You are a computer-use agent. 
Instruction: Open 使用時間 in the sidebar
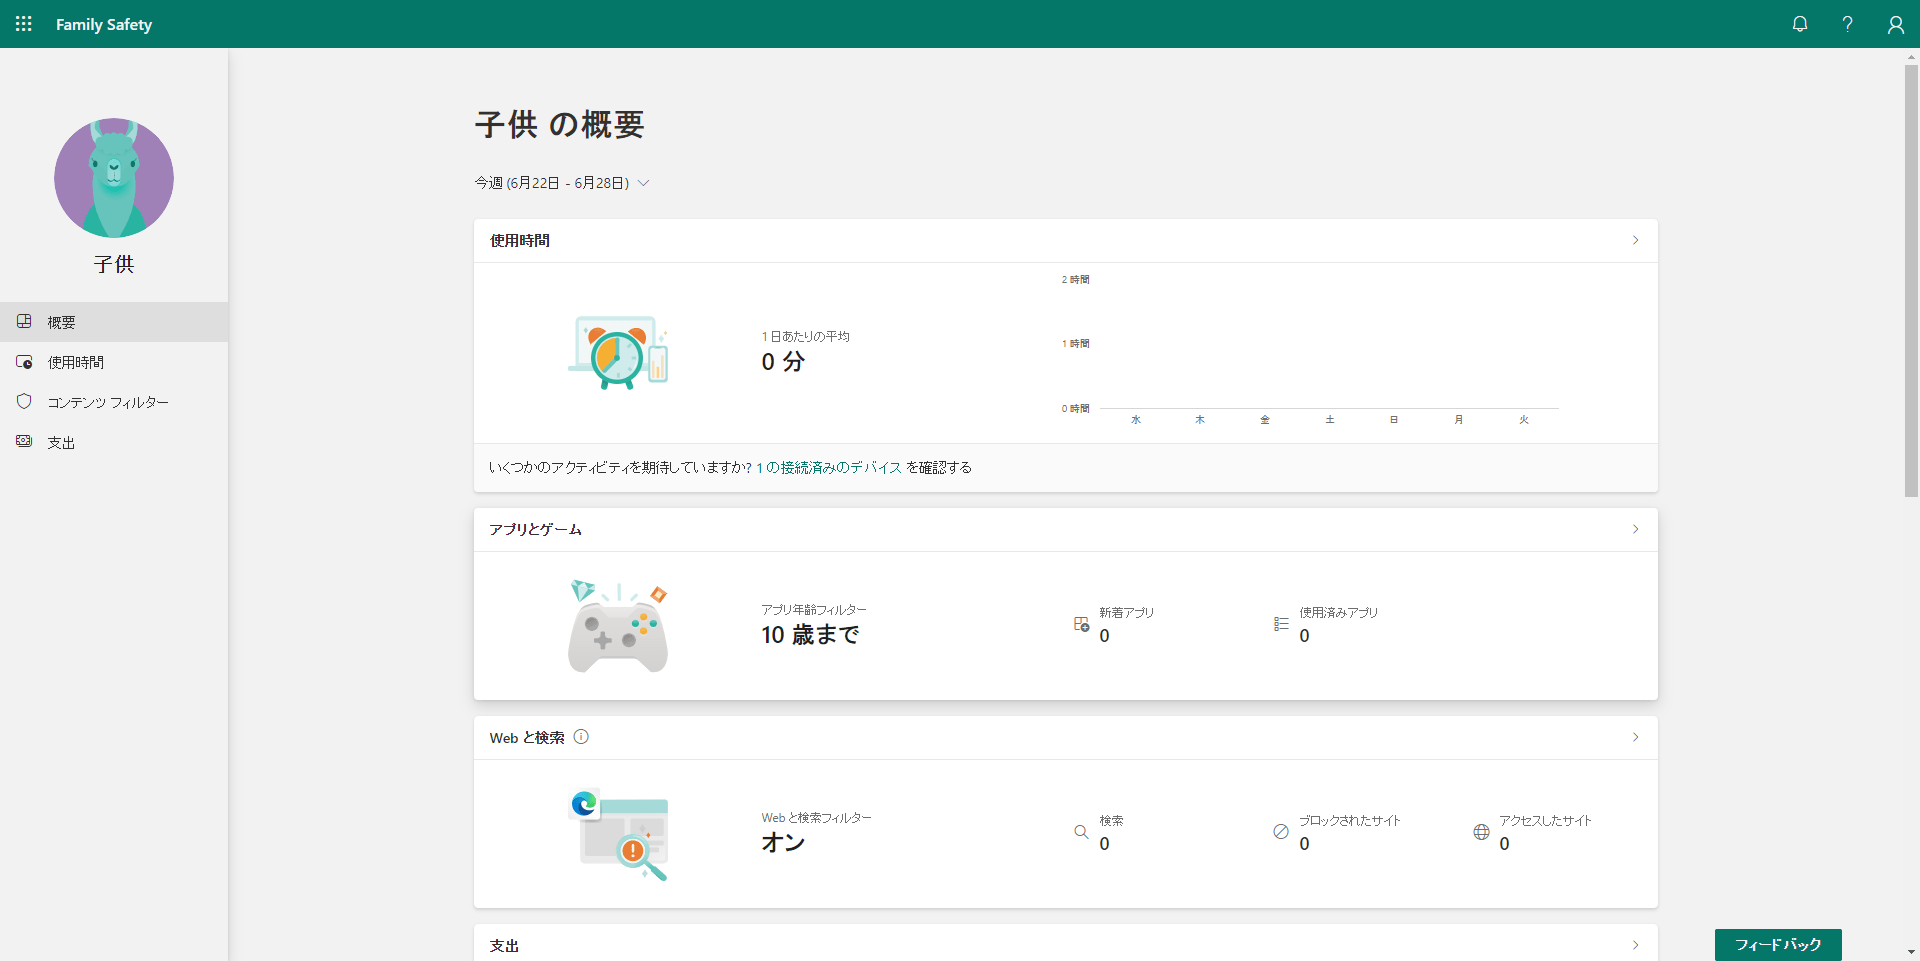pyautogui.click(x=114, y=362)
